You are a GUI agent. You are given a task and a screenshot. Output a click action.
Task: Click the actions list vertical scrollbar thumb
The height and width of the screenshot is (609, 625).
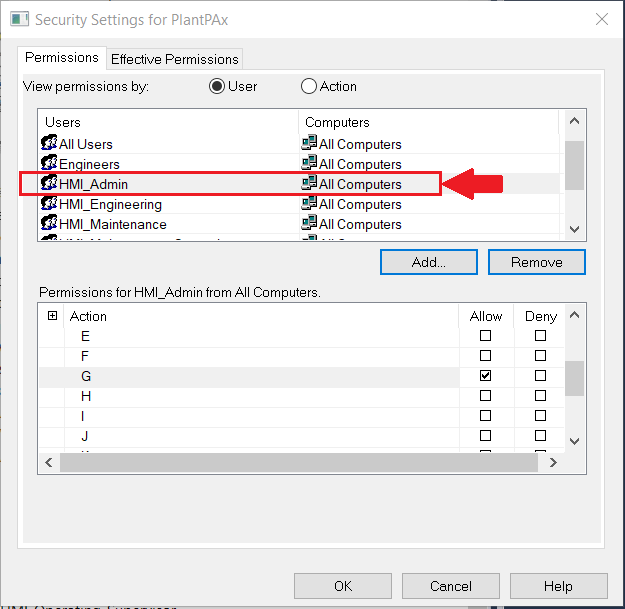574,378
